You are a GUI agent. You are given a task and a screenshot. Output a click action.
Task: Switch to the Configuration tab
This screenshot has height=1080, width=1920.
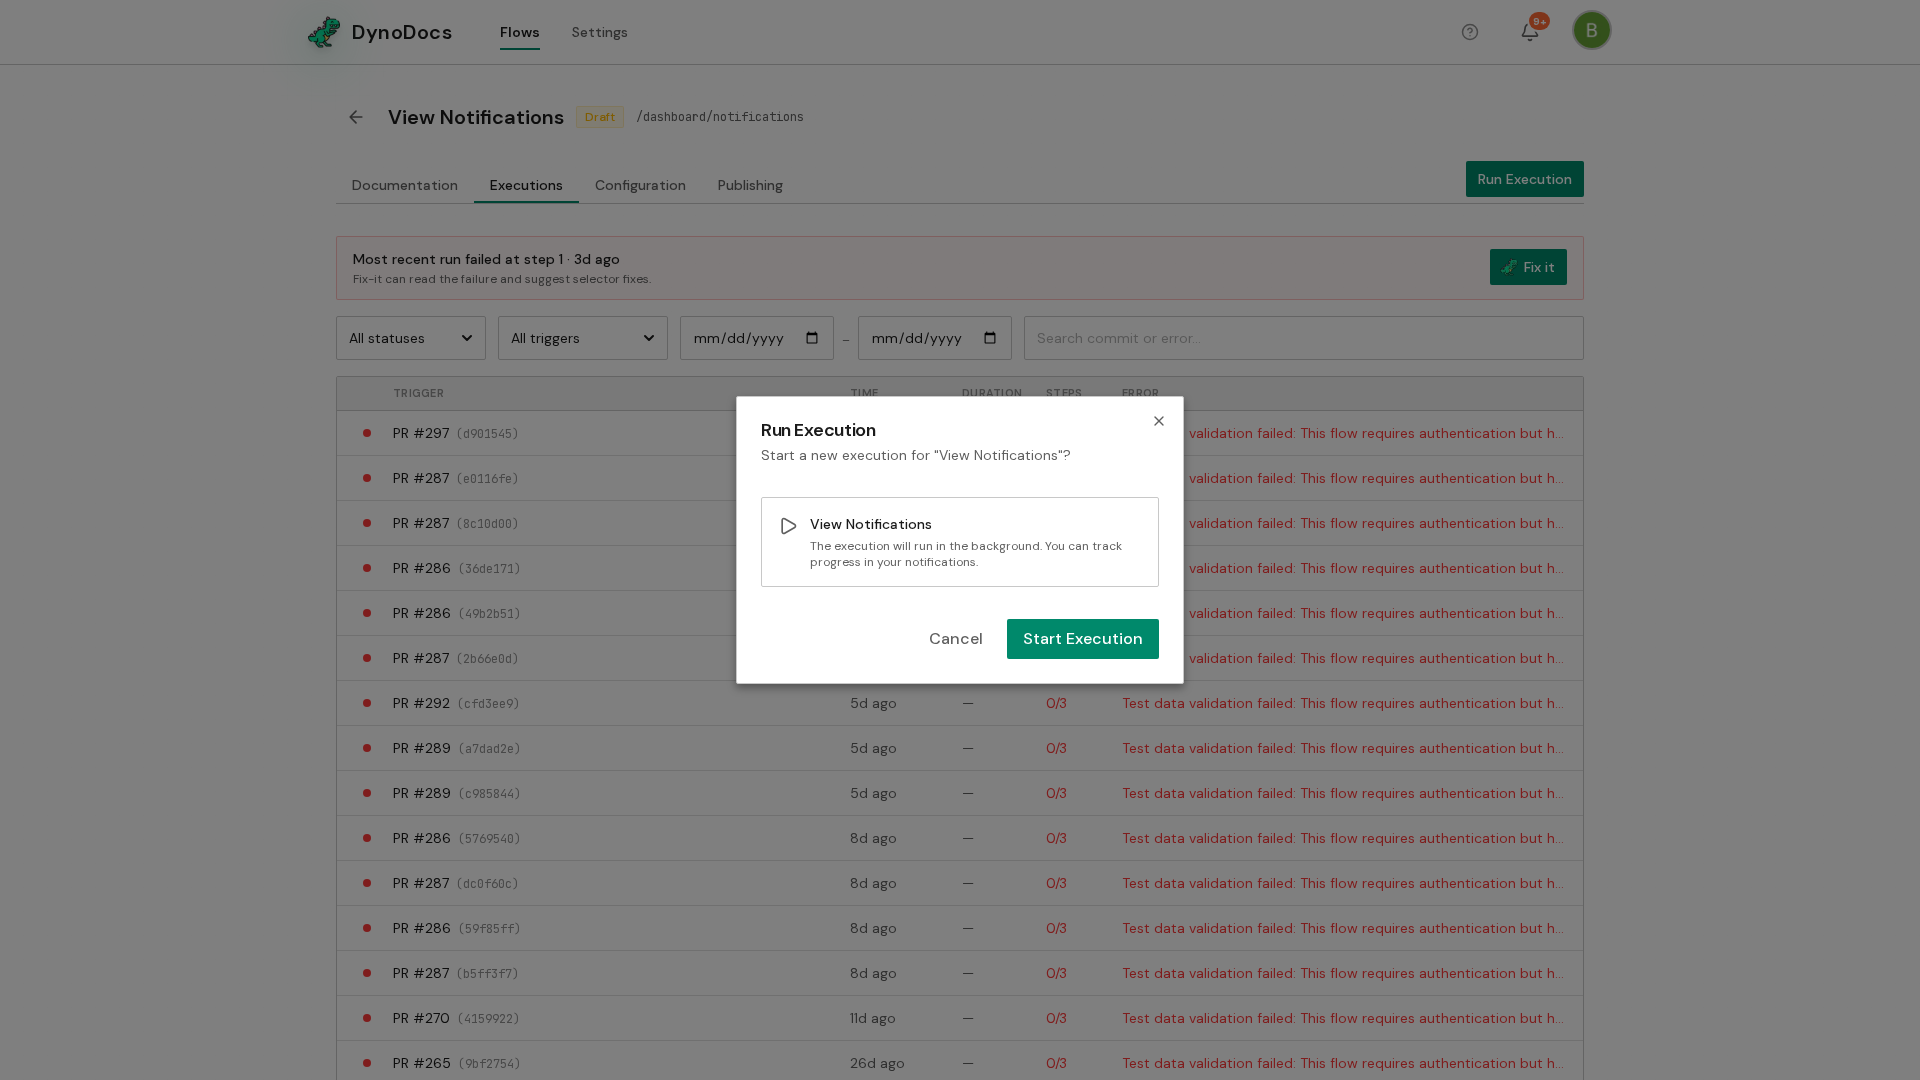(x=640, y=185)
